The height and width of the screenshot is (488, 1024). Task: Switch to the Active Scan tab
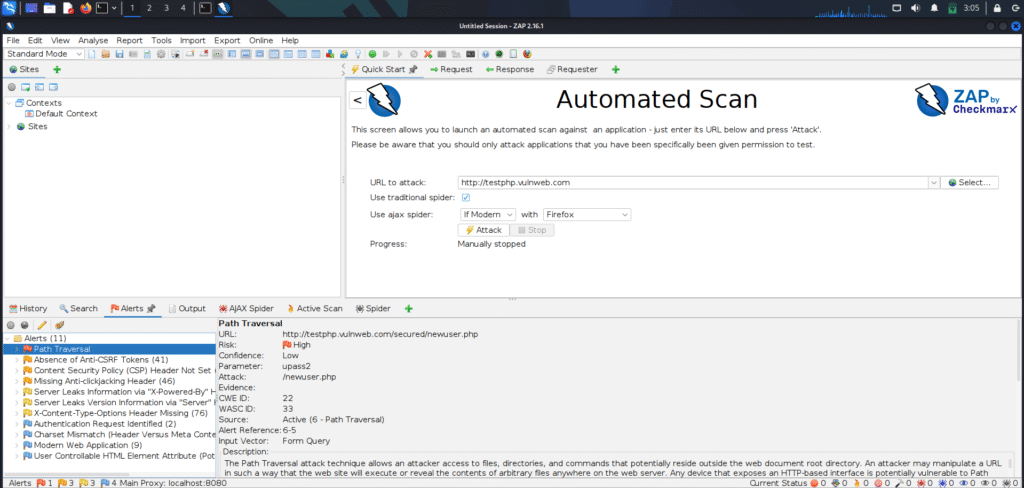[315, 309]
